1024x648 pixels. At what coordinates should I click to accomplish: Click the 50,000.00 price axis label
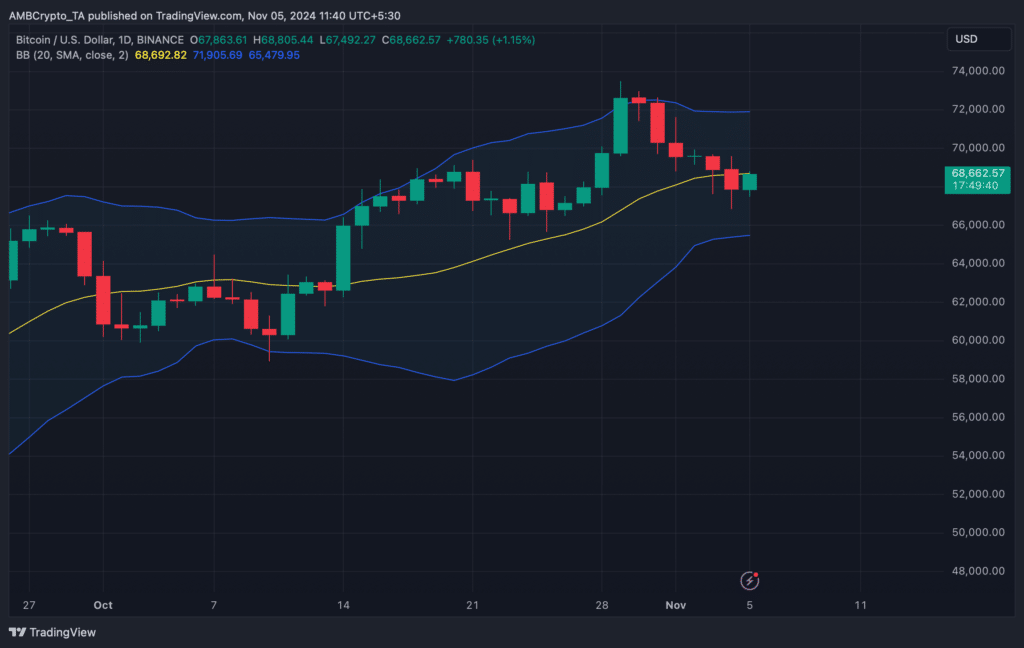coord(978,532)
